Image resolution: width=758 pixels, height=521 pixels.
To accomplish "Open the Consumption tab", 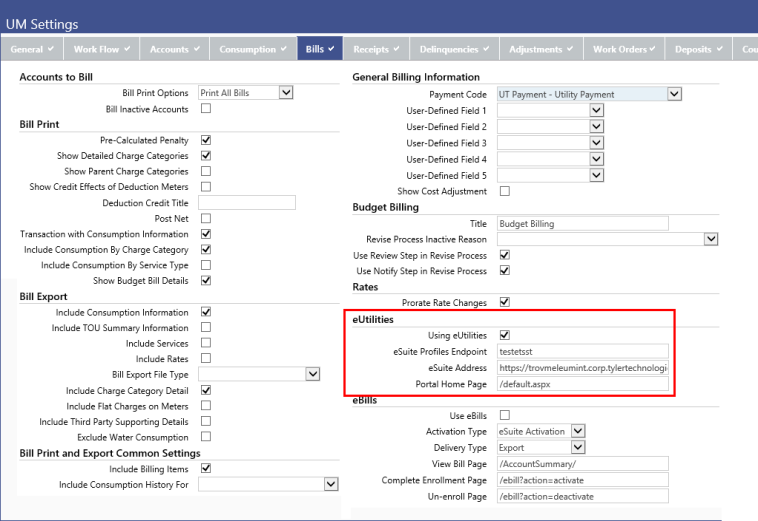I will (x=254, y=49).
